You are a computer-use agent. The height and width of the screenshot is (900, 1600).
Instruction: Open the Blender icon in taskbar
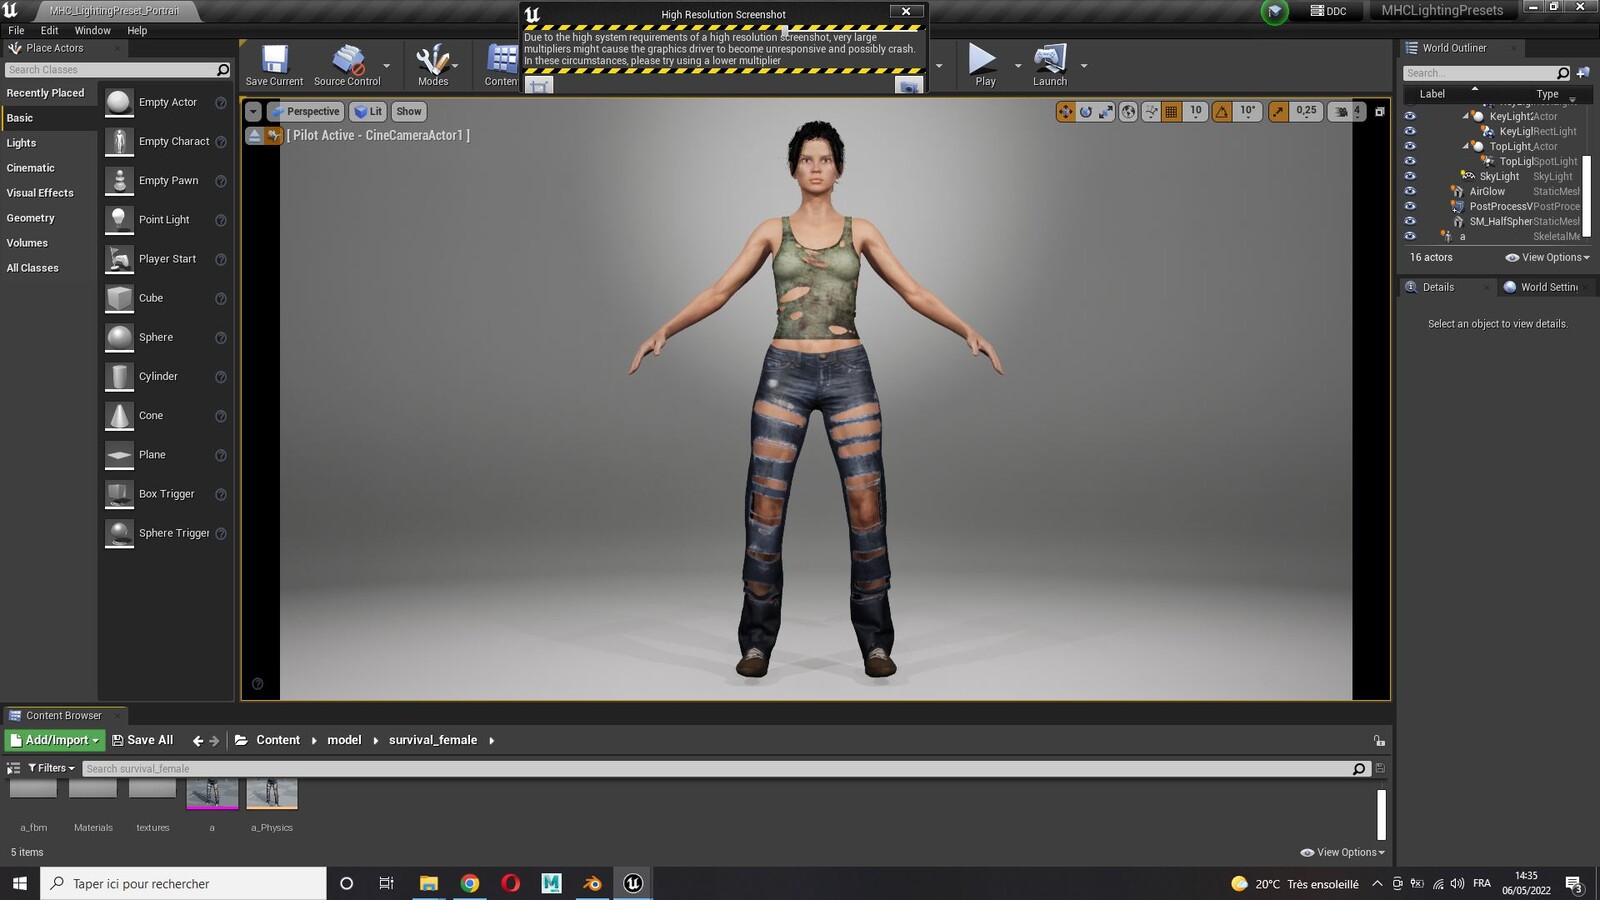[x=592, y=883]
